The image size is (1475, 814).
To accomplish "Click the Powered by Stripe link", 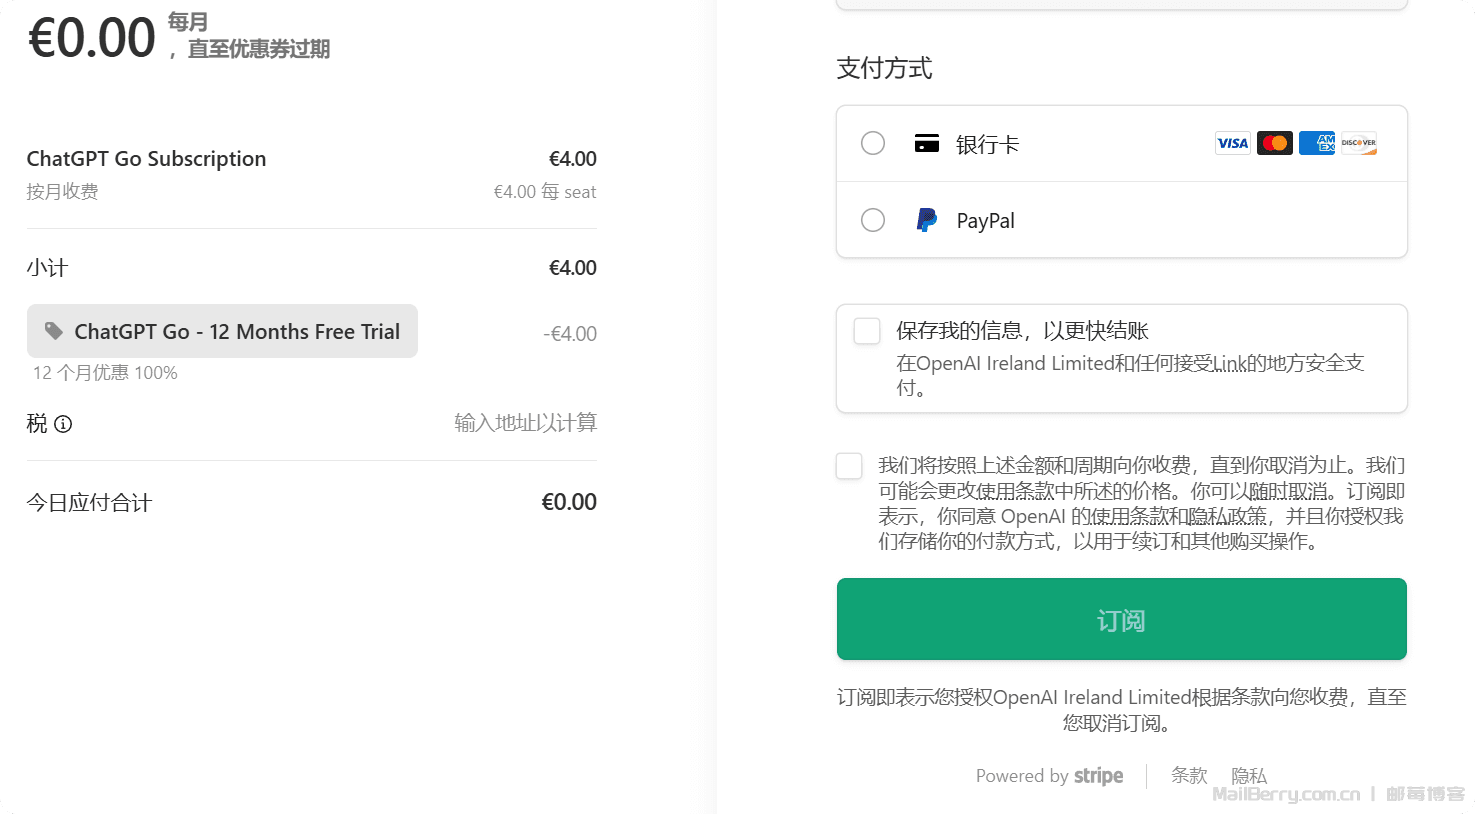I will (1049, 776).
